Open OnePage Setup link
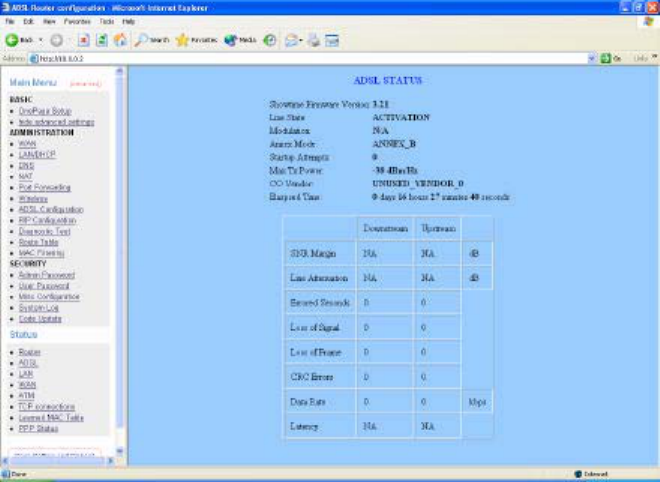 [45, 111]
